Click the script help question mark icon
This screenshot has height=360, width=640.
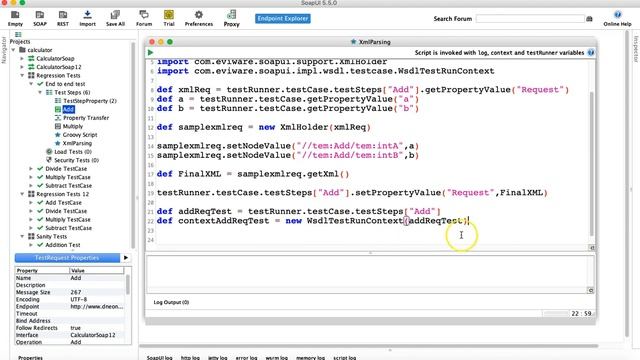tap(591, 53)
